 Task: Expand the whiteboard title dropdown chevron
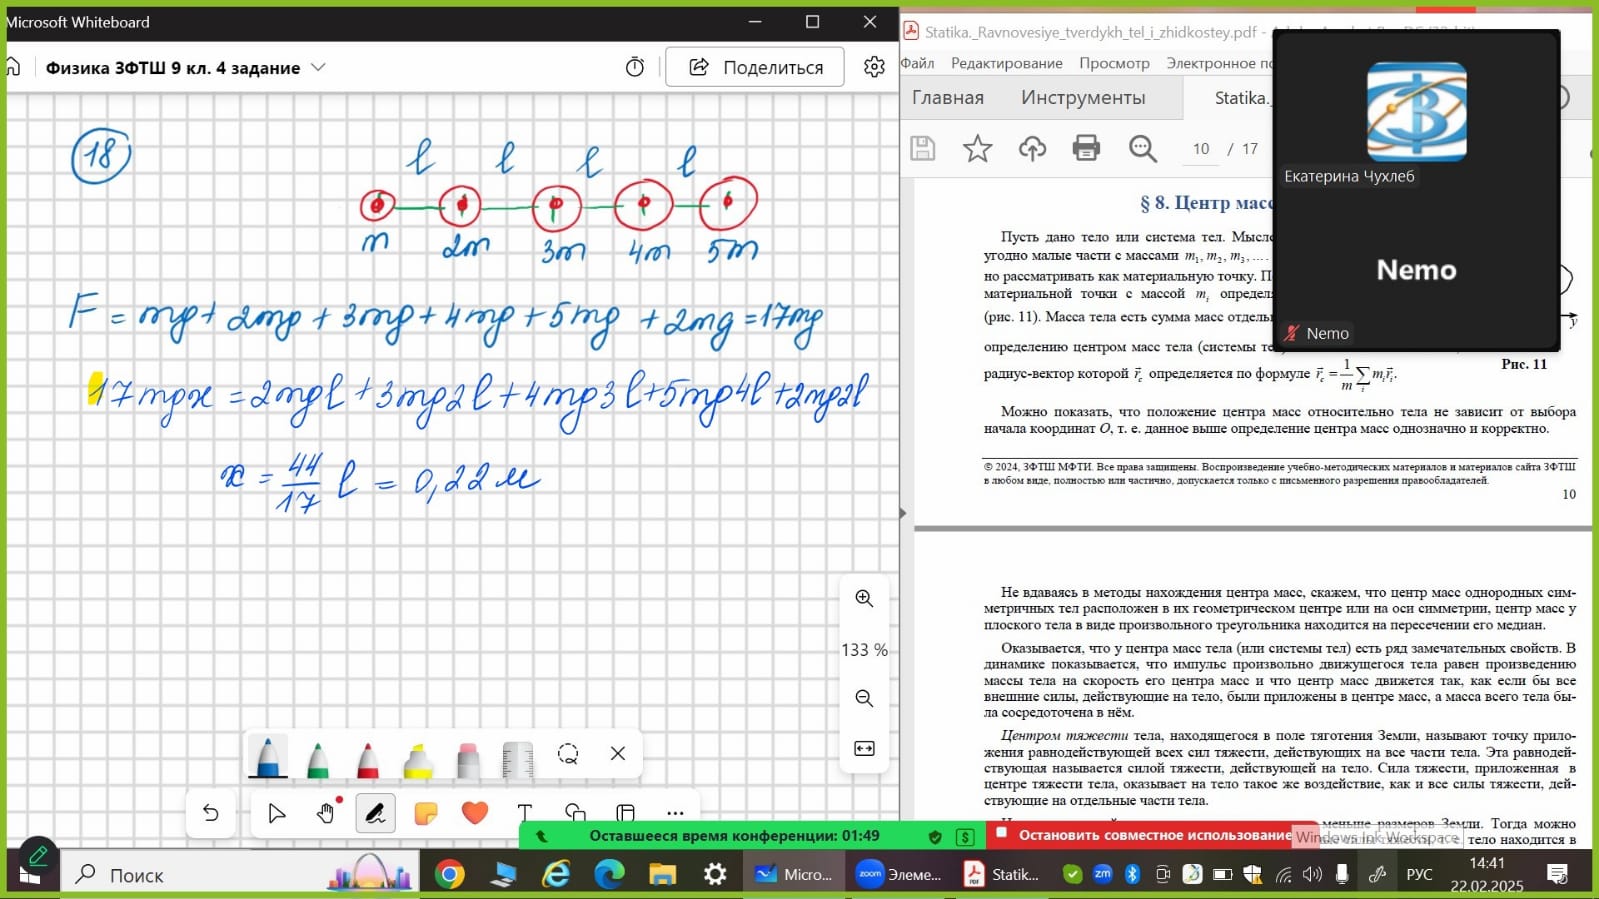click(318, 67)
